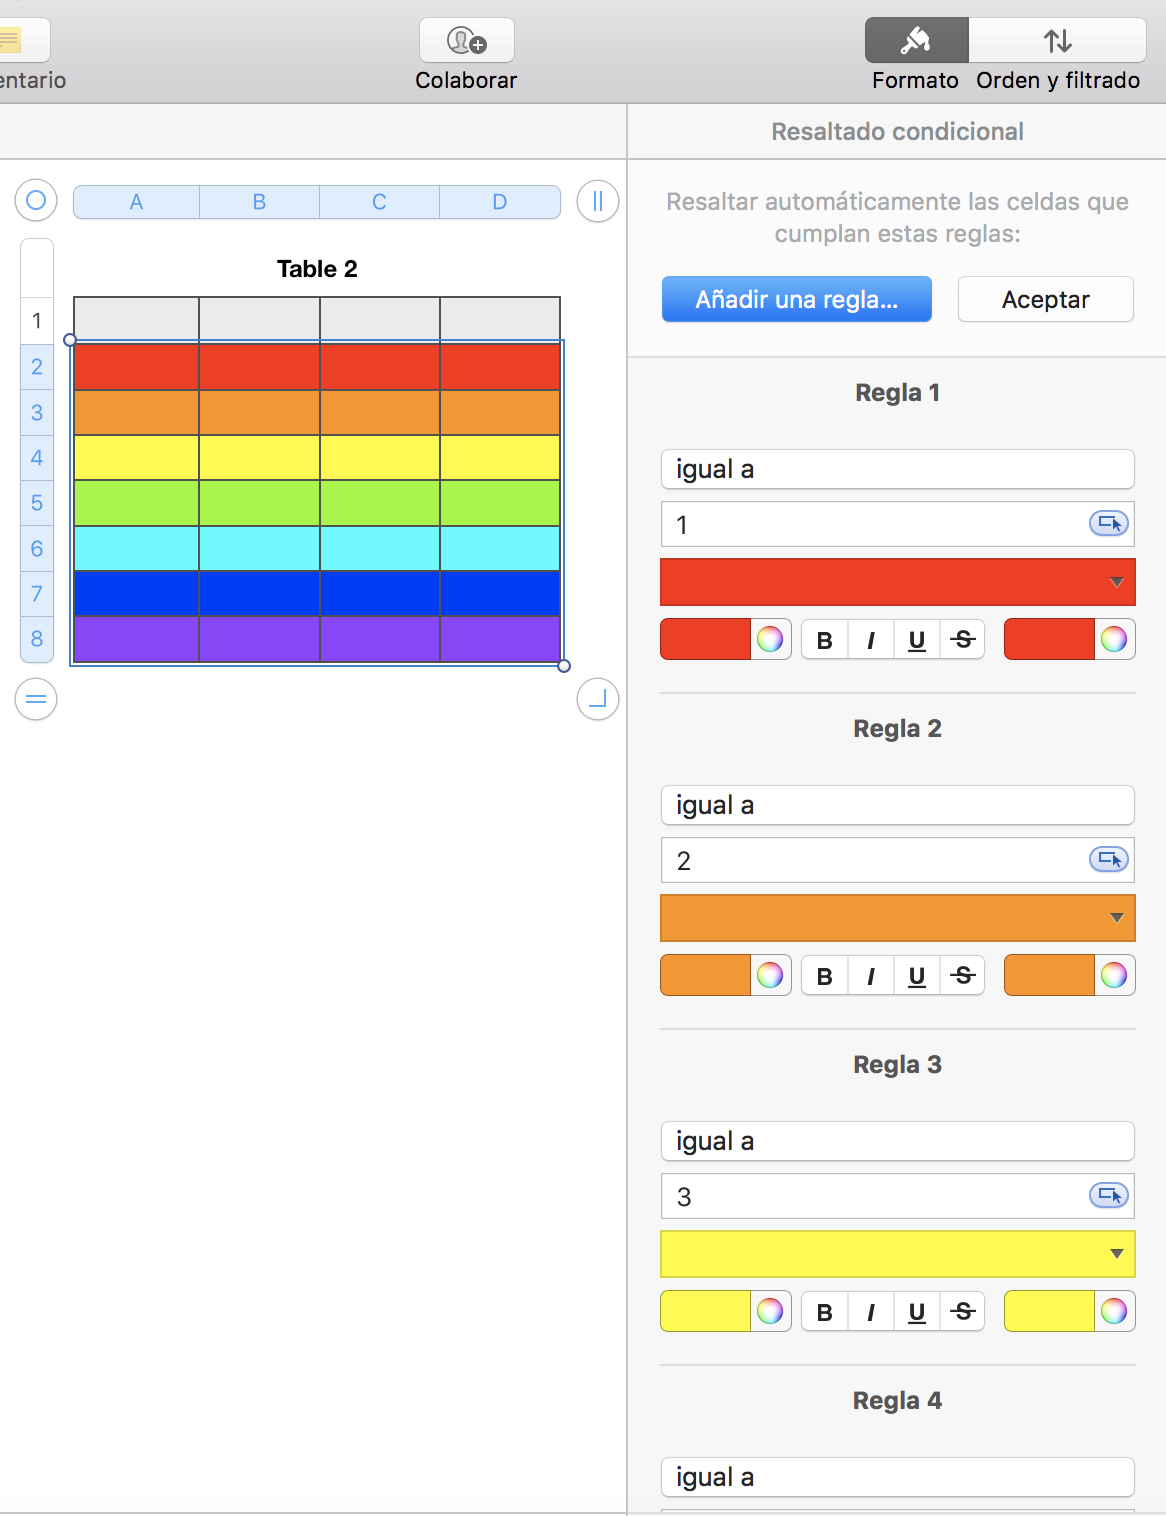The image size is (1166, 1516).
Task: Open the Colaborar sharing icon
Action: tap(466, 41)
